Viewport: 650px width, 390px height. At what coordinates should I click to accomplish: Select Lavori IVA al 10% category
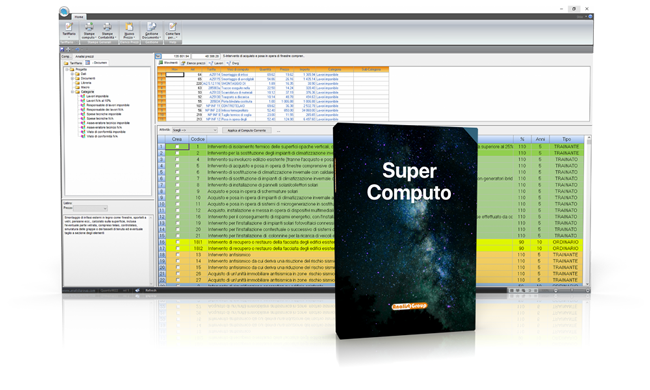coord(99,101)
